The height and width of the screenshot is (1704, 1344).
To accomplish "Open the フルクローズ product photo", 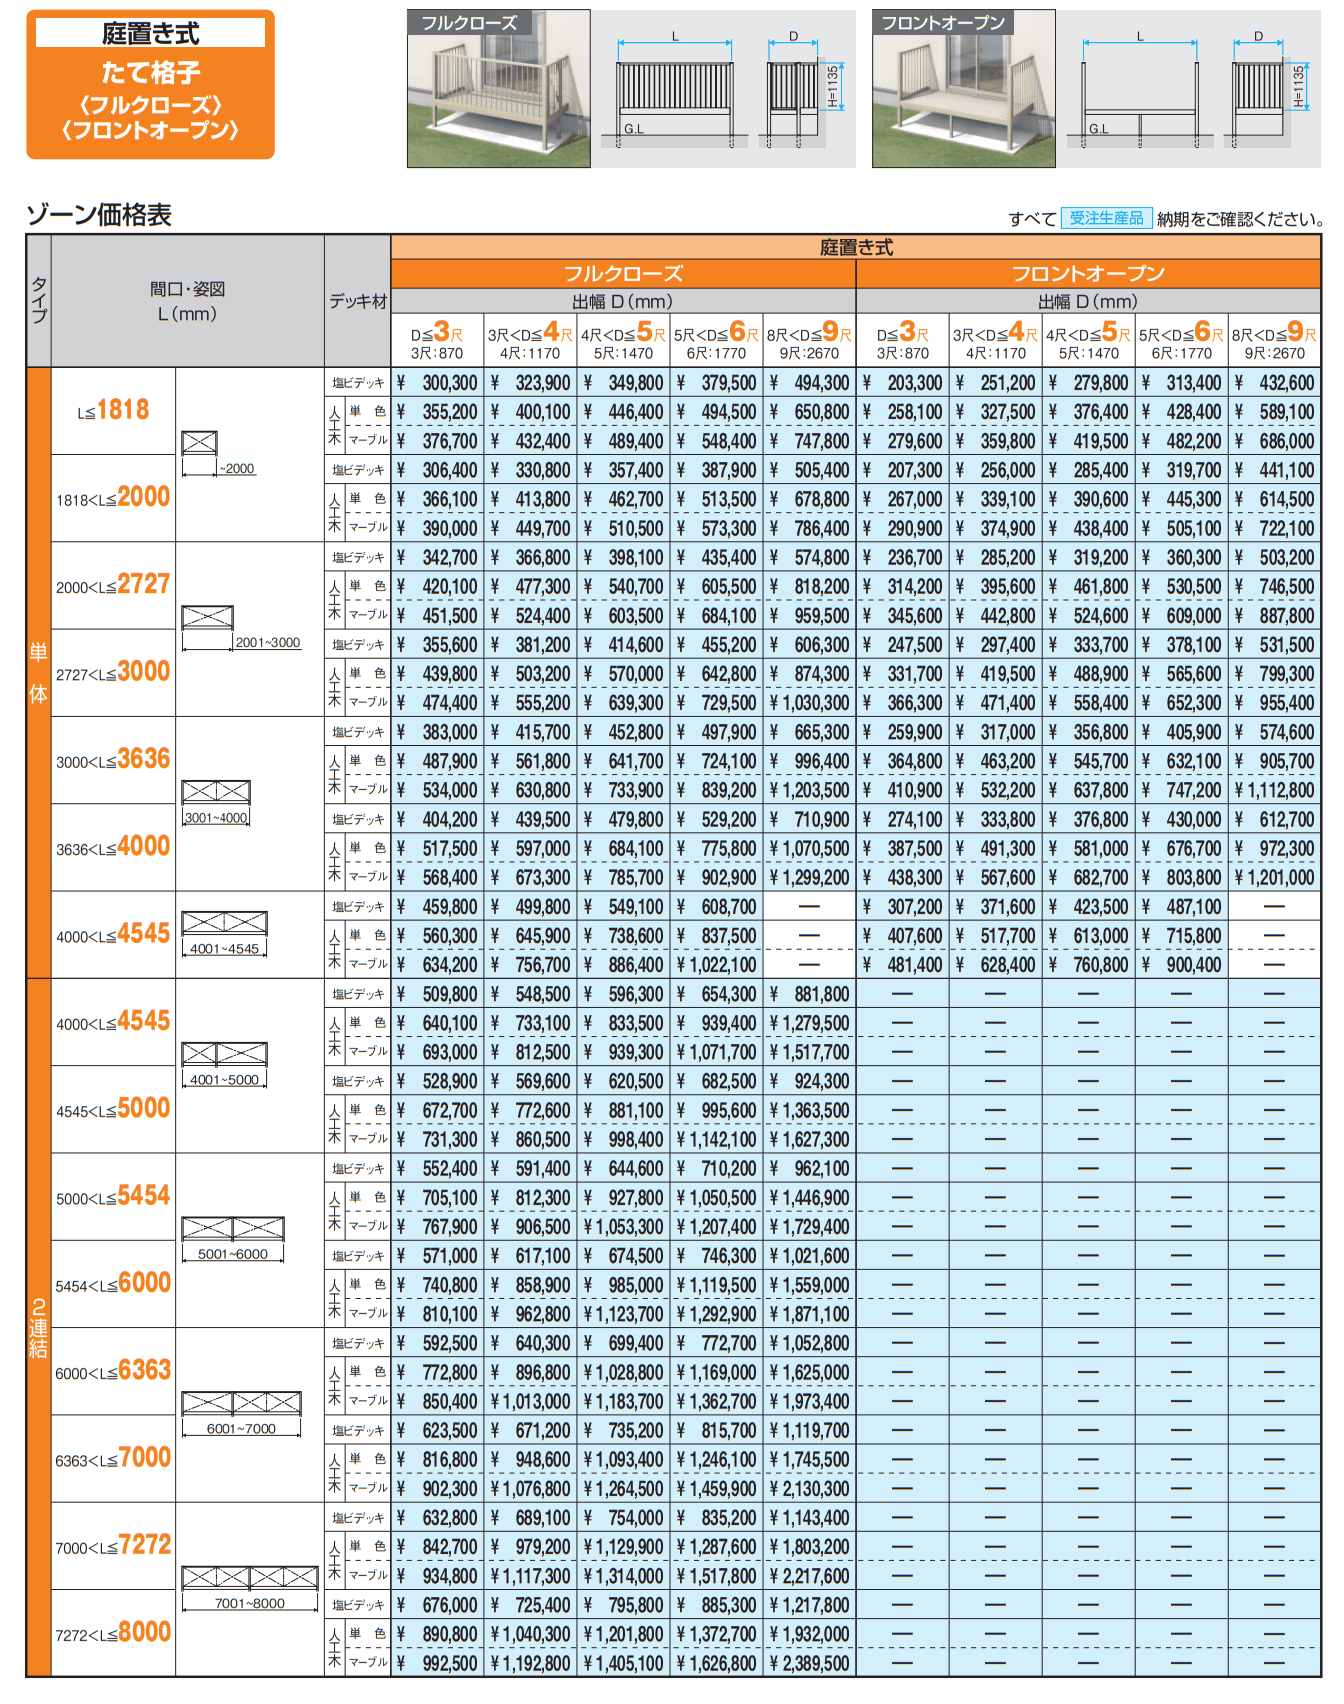I will coord(498,89).
